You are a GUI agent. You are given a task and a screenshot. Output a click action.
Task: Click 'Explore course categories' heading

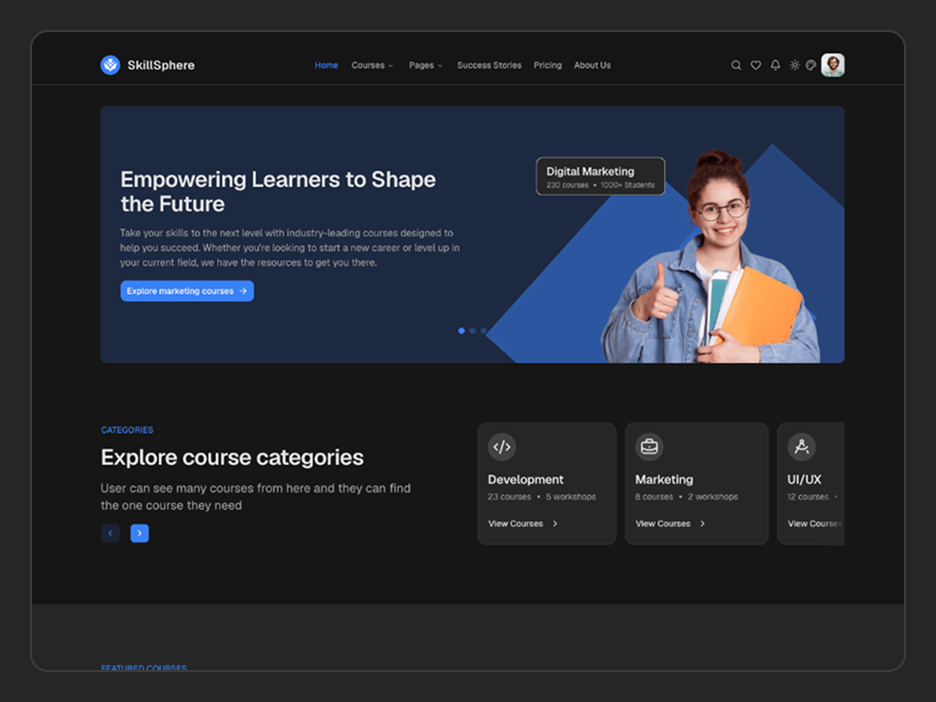coord(232,457)
